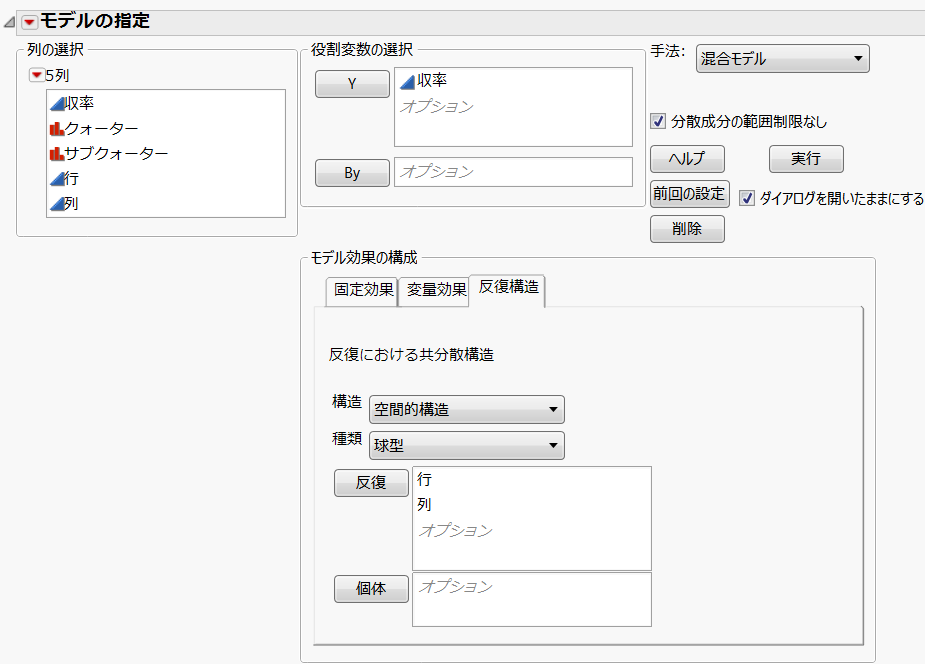
Task: Open the 手法 dropdown showing 混合モデル
Action: tap(782, 59)
